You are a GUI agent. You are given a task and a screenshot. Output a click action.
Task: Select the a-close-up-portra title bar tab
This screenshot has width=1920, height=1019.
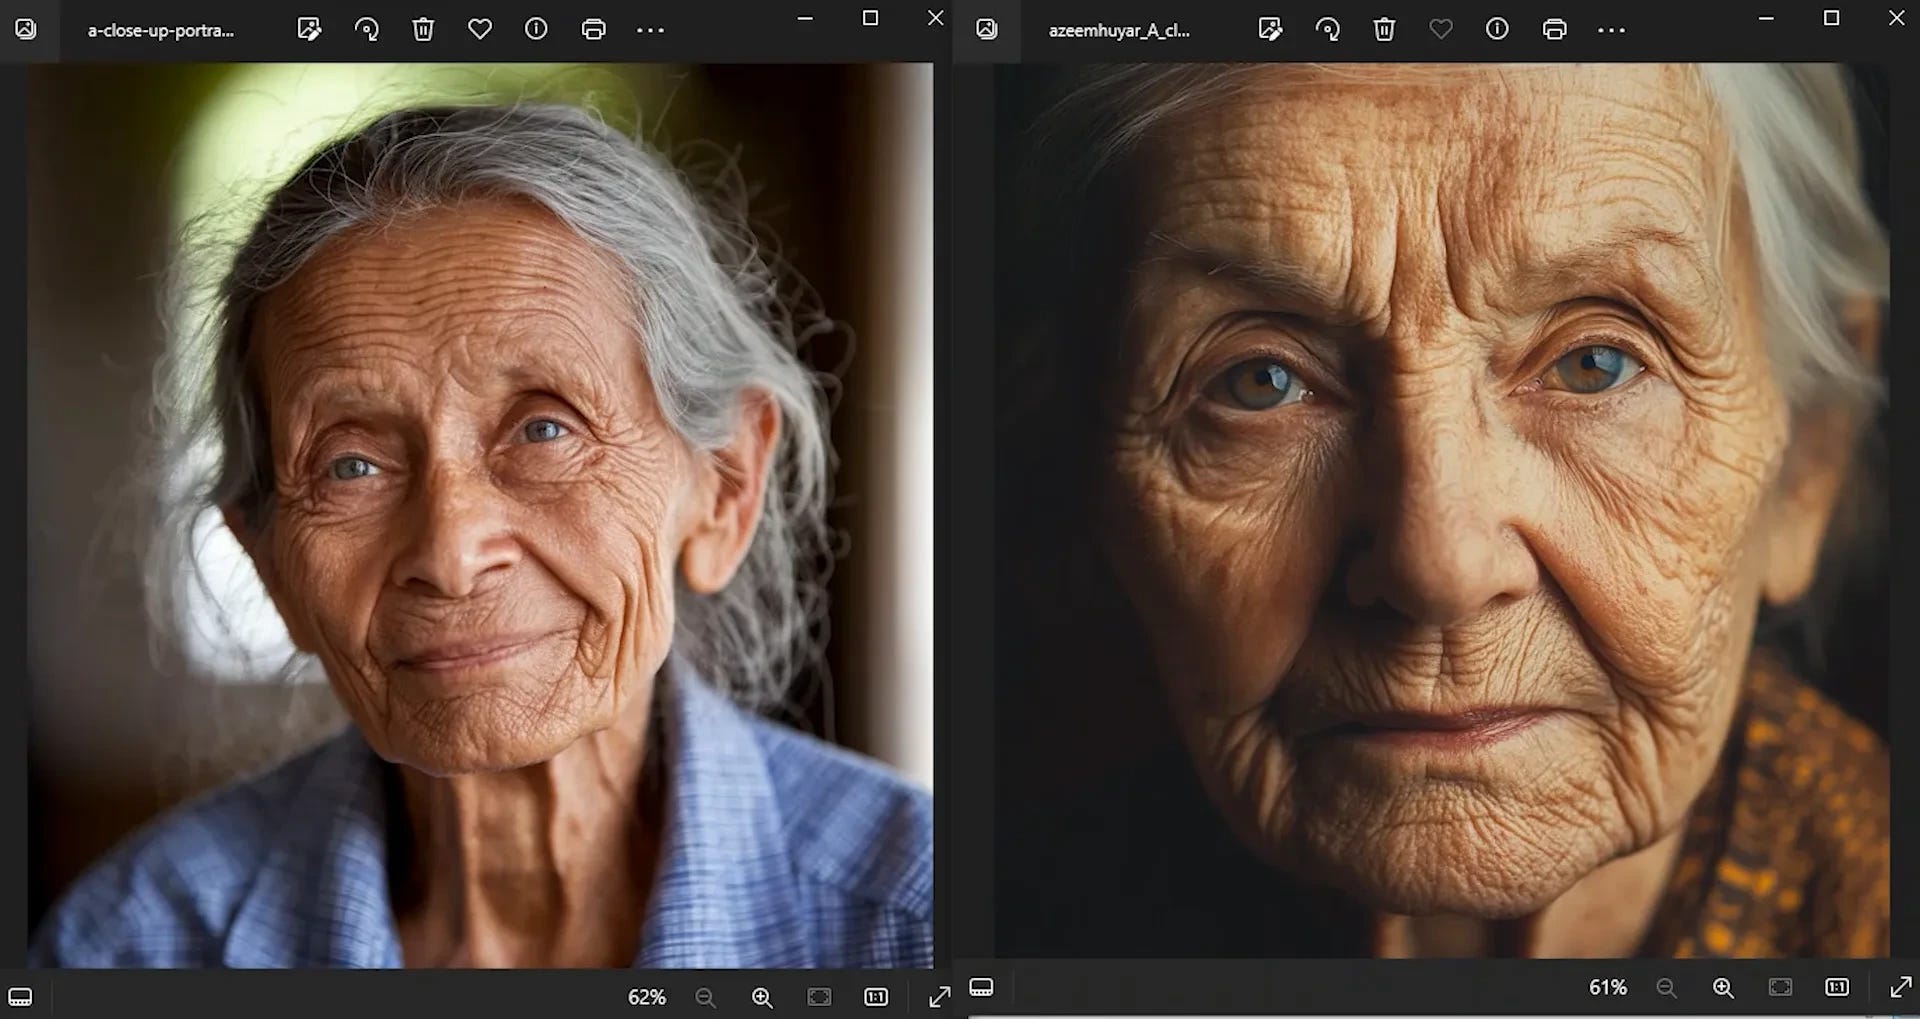(x=162, y=30)
